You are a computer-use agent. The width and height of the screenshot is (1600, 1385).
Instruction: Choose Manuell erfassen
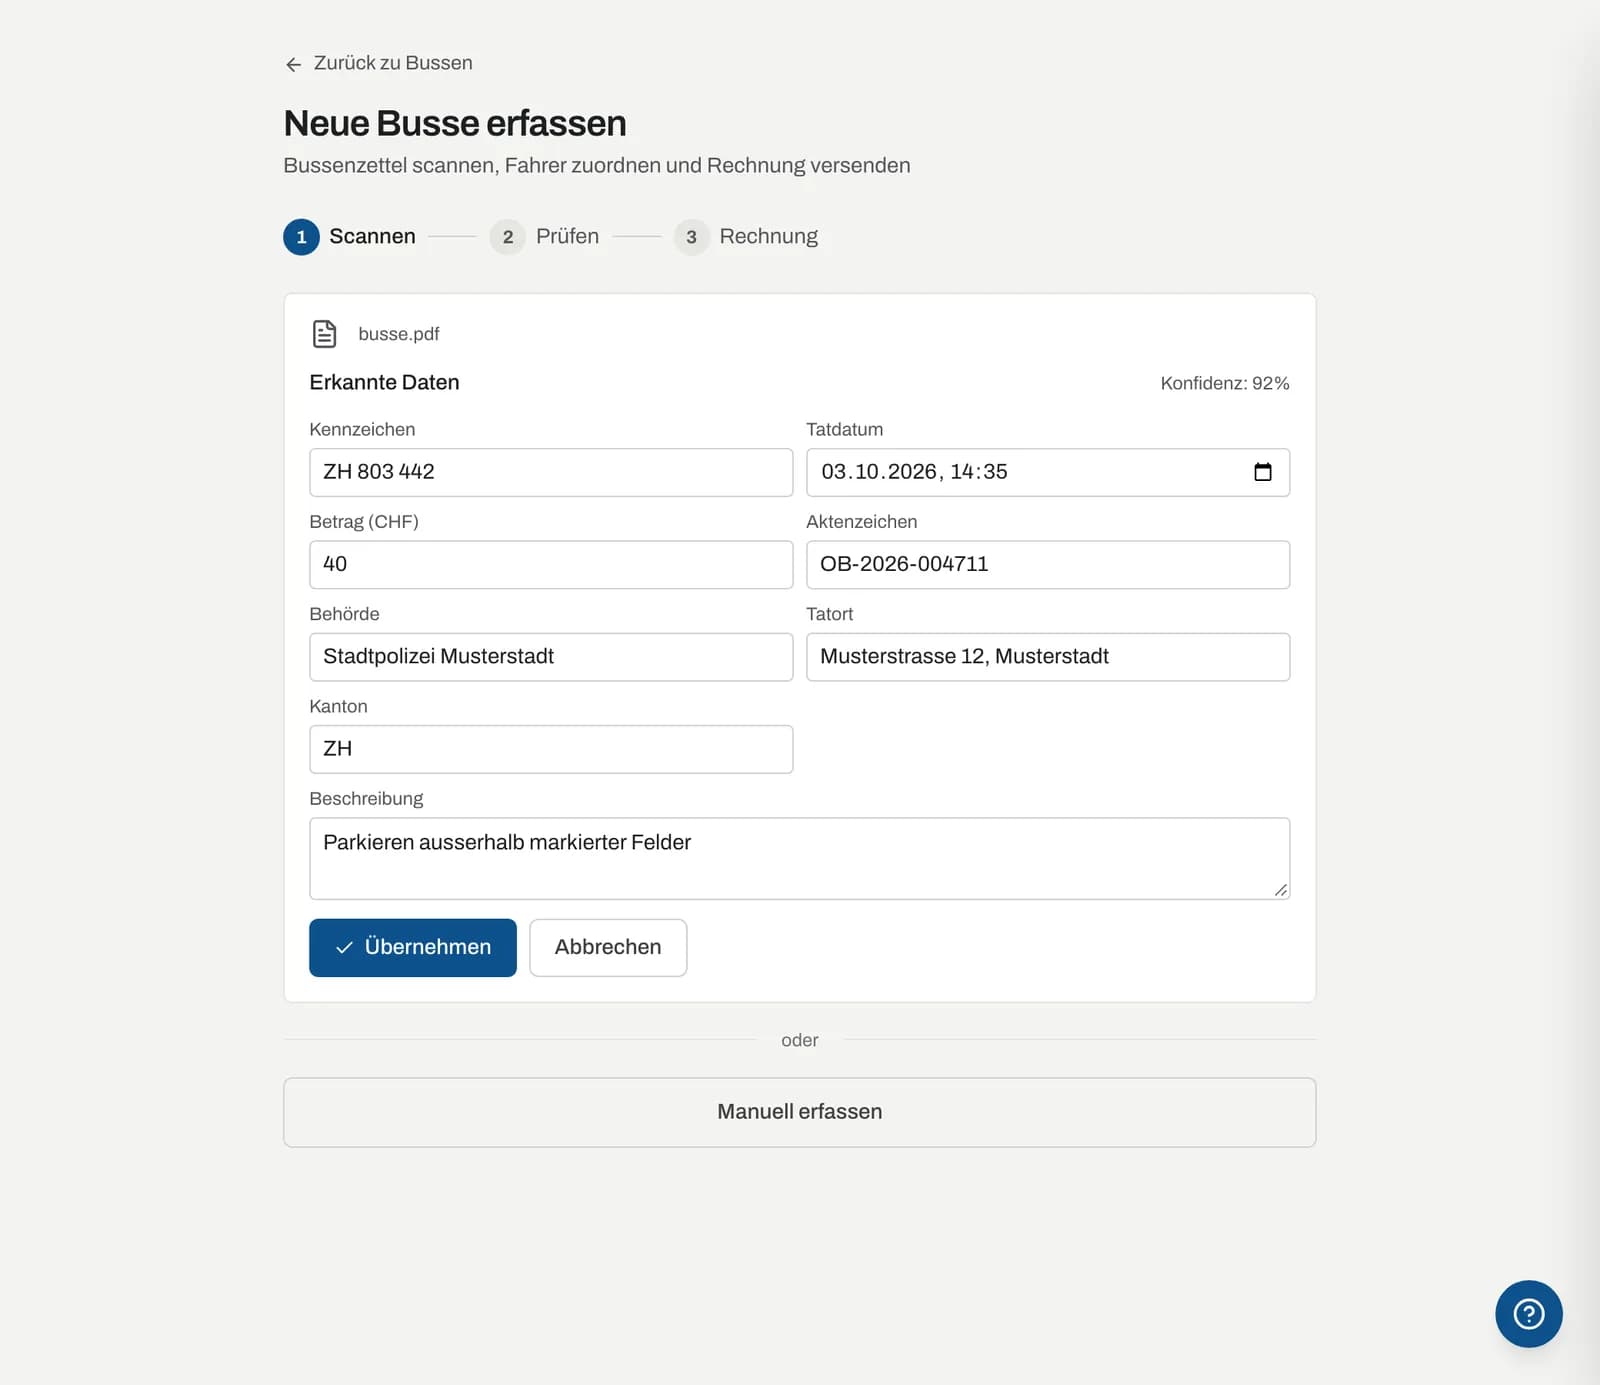(x=799, y=1111)
